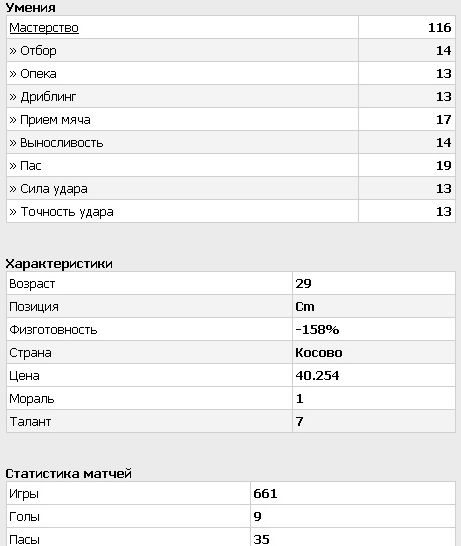Click the Игры count 661
Screen dimensions: 461x546
tap(265, 493)
